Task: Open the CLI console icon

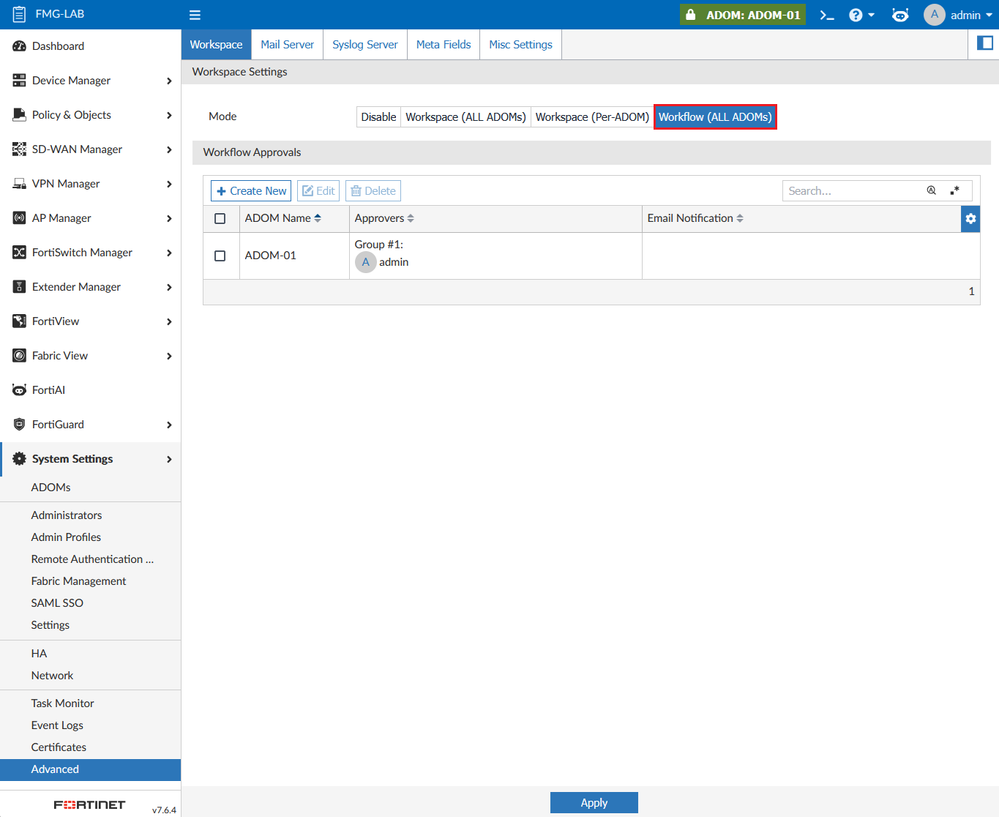Action: pyautogui.click(x=827, y=15)
